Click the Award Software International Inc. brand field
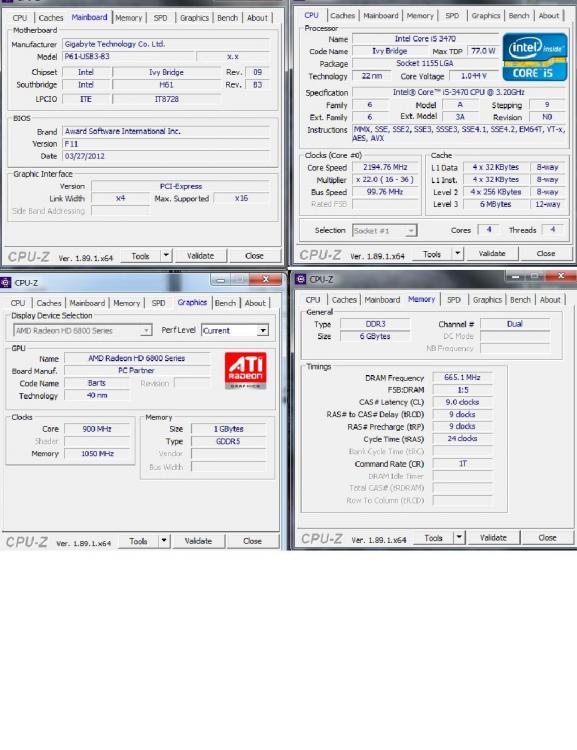Screen dimensions: 577x750 click(166, 131)
